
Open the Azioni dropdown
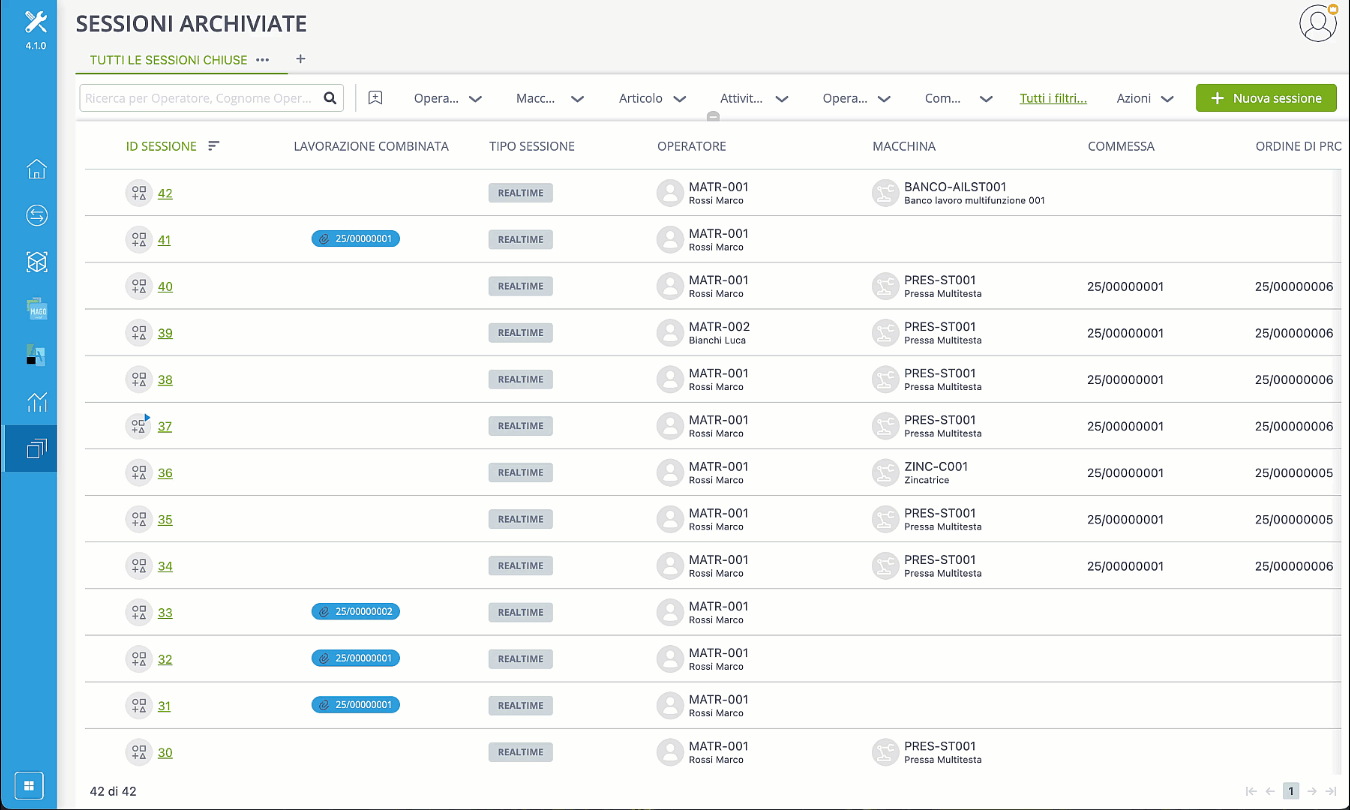pyautogui.click(x=1145, y=98)
